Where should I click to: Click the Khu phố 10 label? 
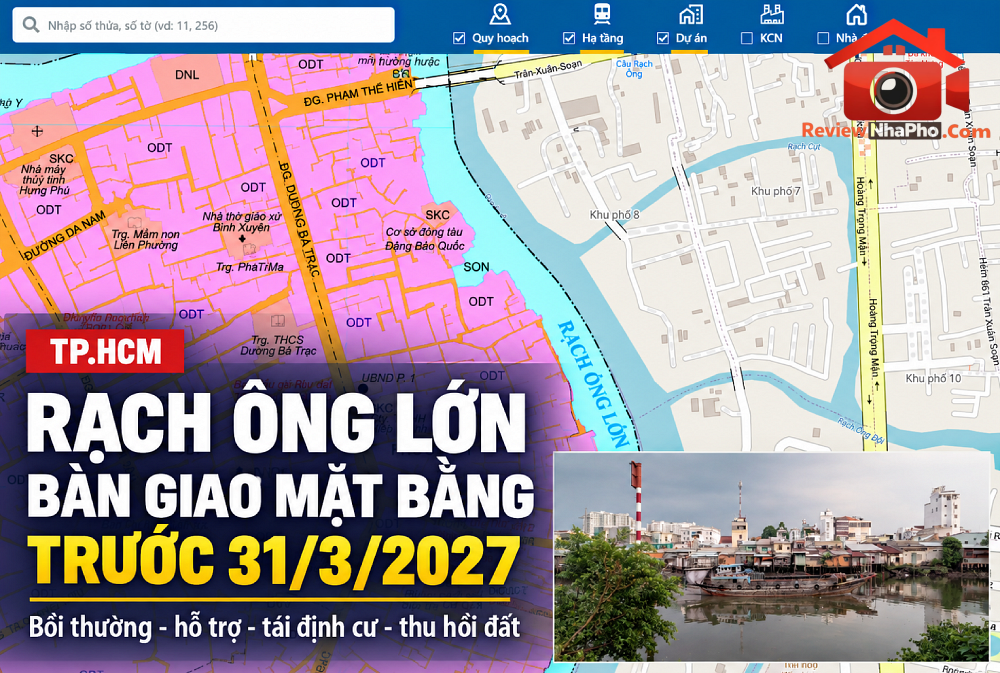click(x=933, y=378)
